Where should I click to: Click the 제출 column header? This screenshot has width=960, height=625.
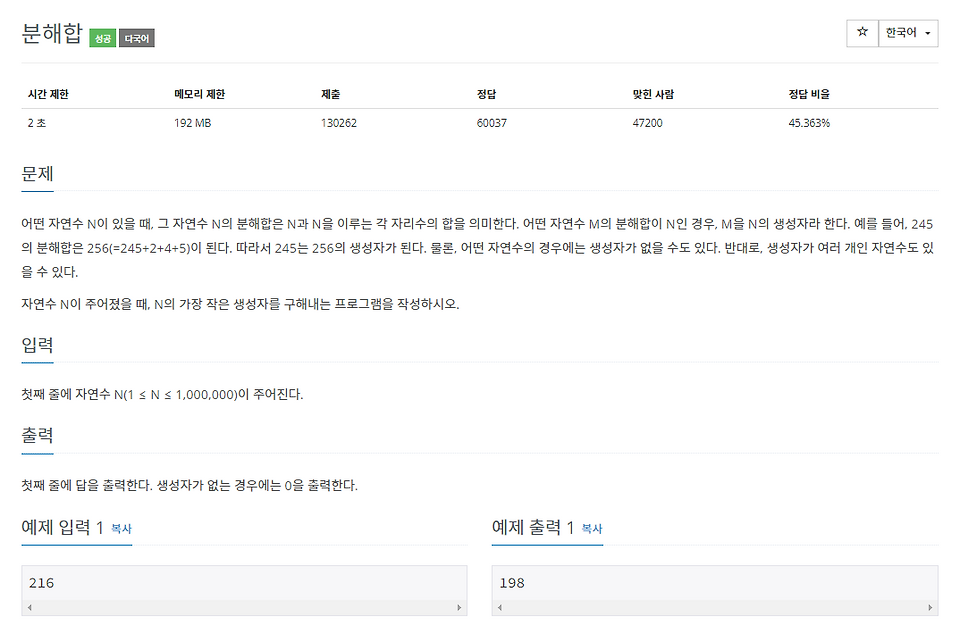tap(331, 94)
